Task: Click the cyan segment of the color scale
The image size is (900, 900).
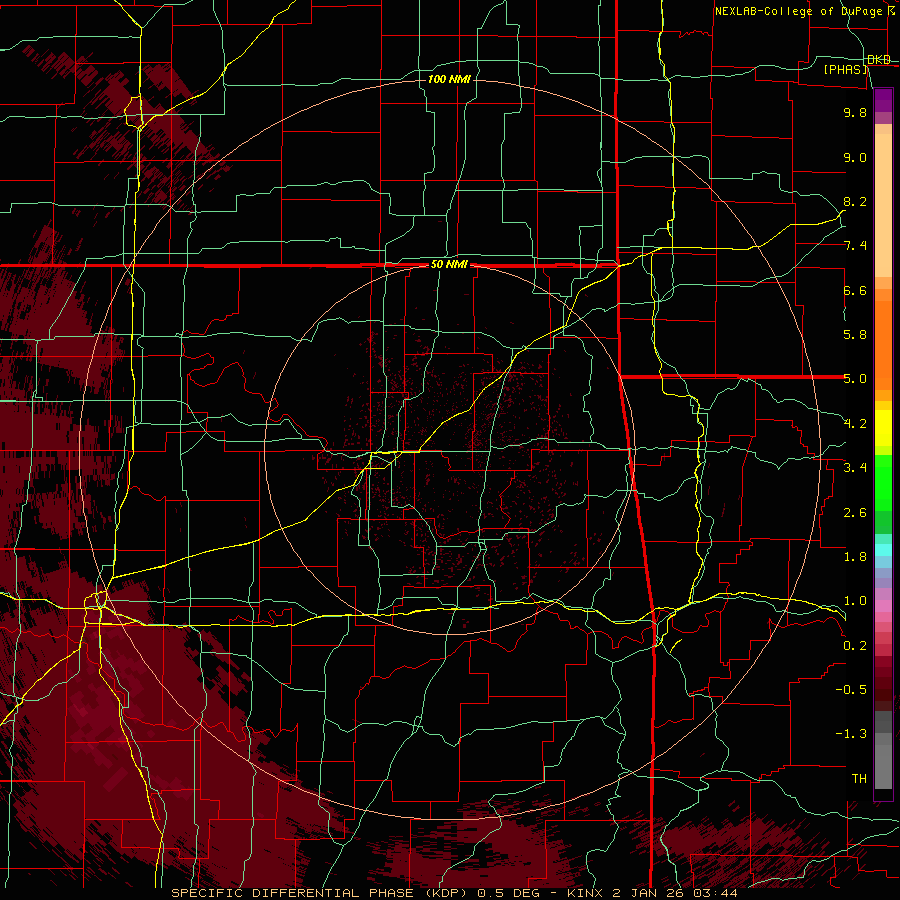Action: click(x=883, y=550)
